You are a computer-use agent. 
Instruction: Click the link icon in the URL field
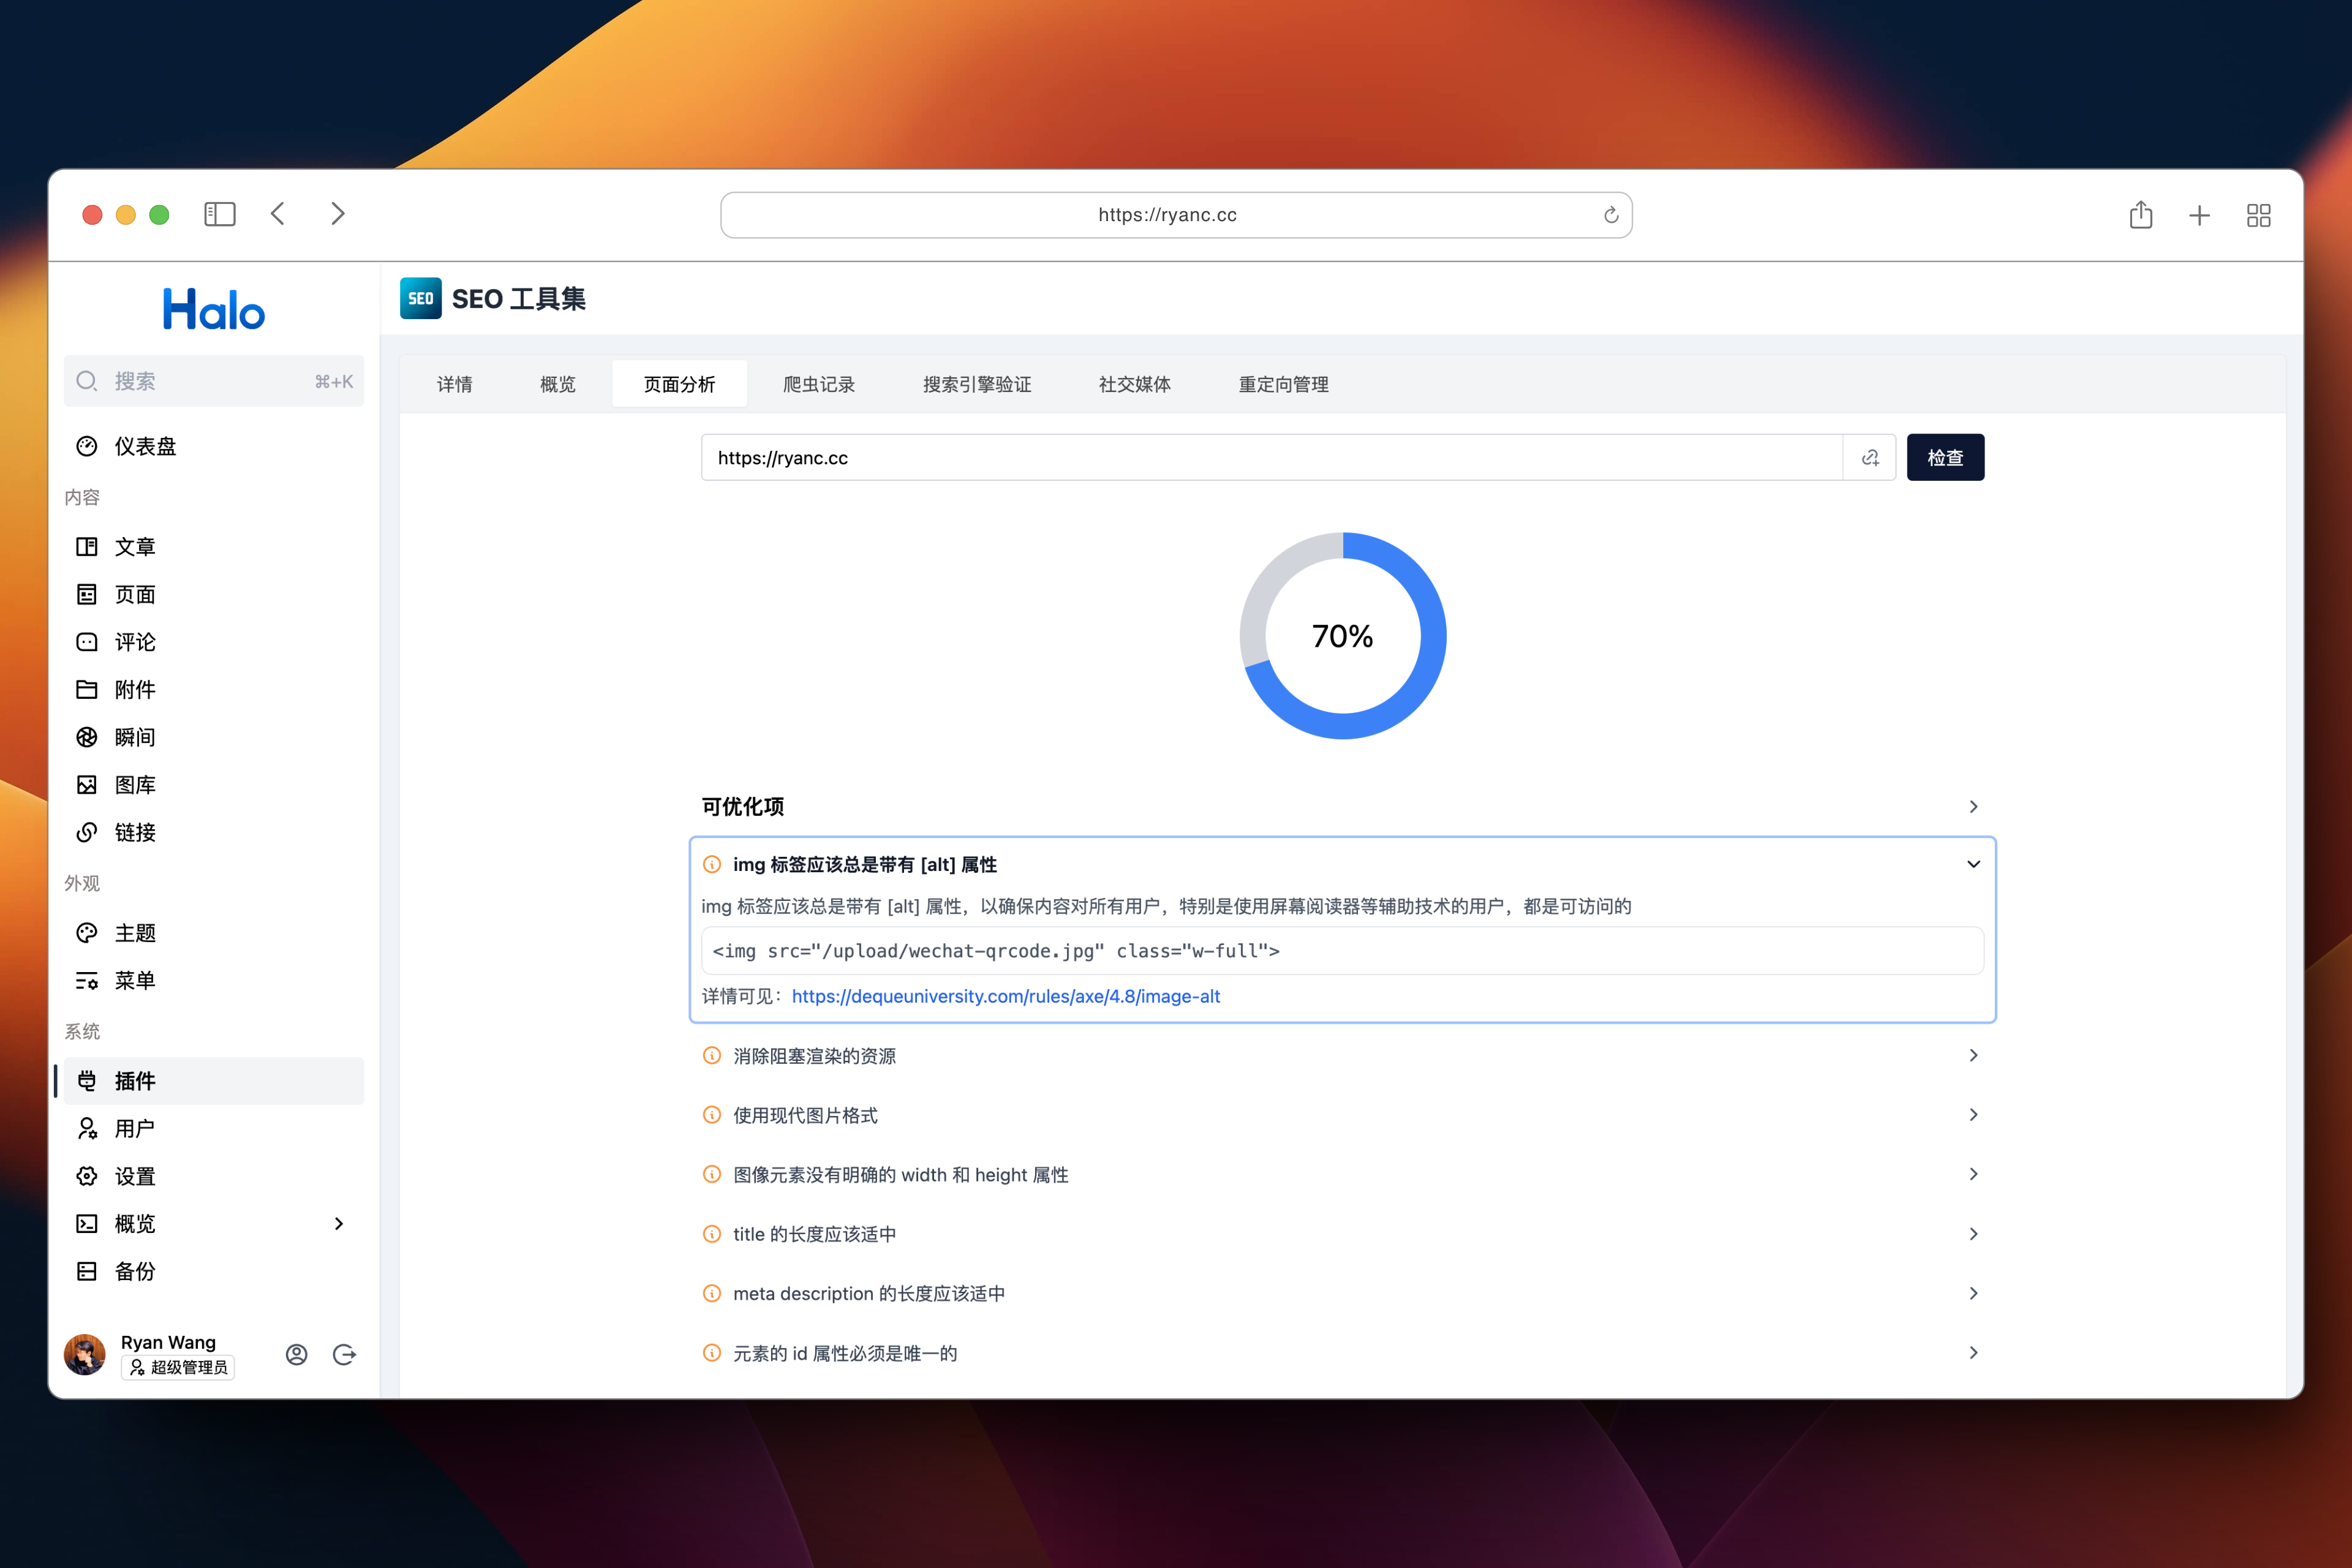1870,457
